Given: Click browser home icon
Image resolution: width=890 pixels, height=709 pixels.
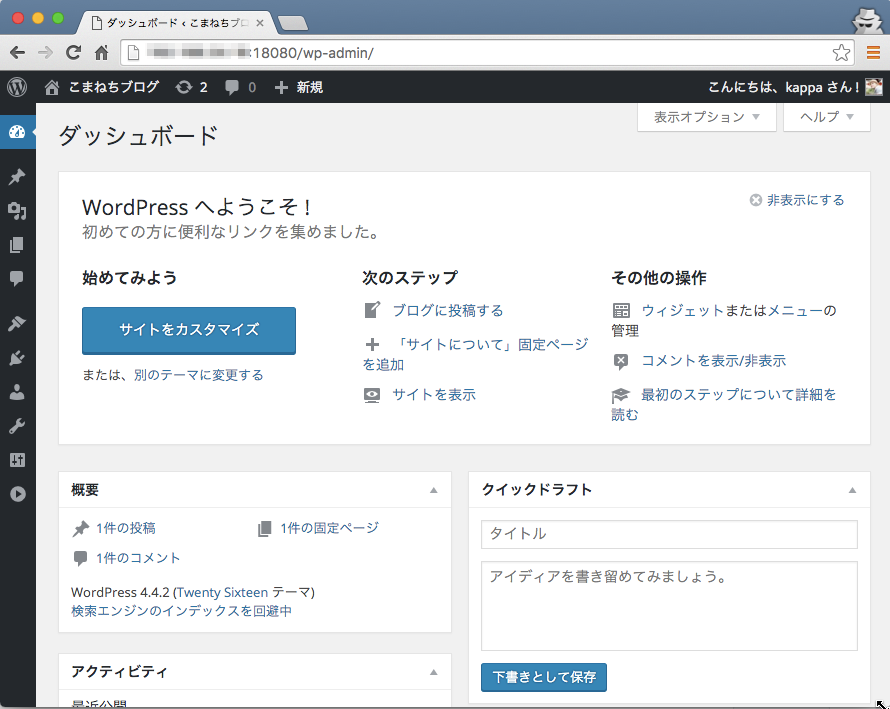Looking at the screenshot, I should click(x=102, y=53).
